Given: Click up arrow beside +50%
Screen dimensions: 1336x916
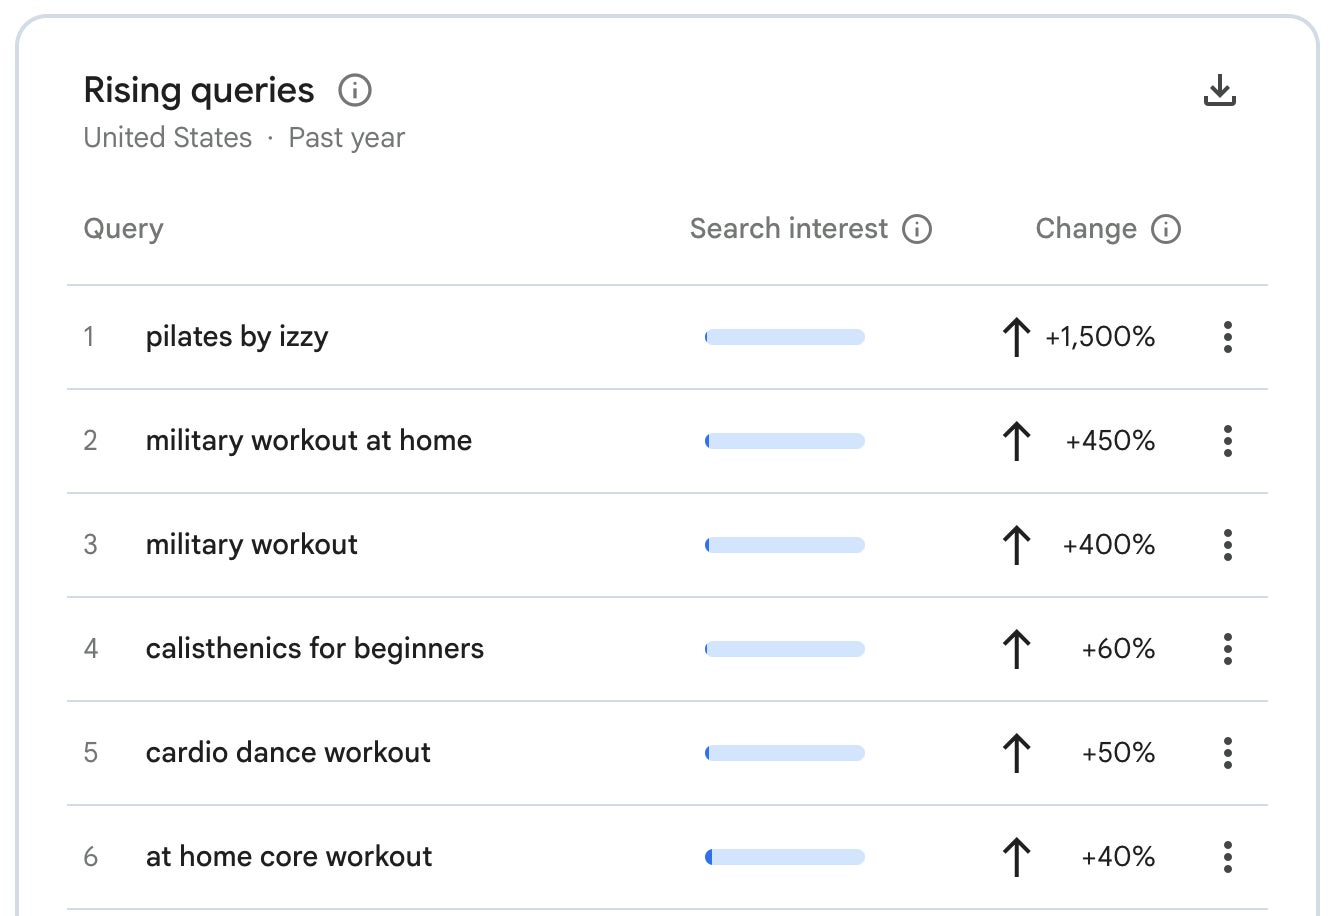Looking at the screenshot, I should [1016, 753].
